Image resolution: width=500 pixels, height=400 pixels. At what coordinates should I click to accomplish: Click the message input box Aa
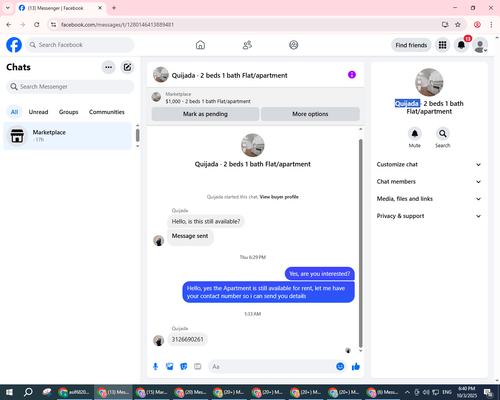(x=271, y=367)
